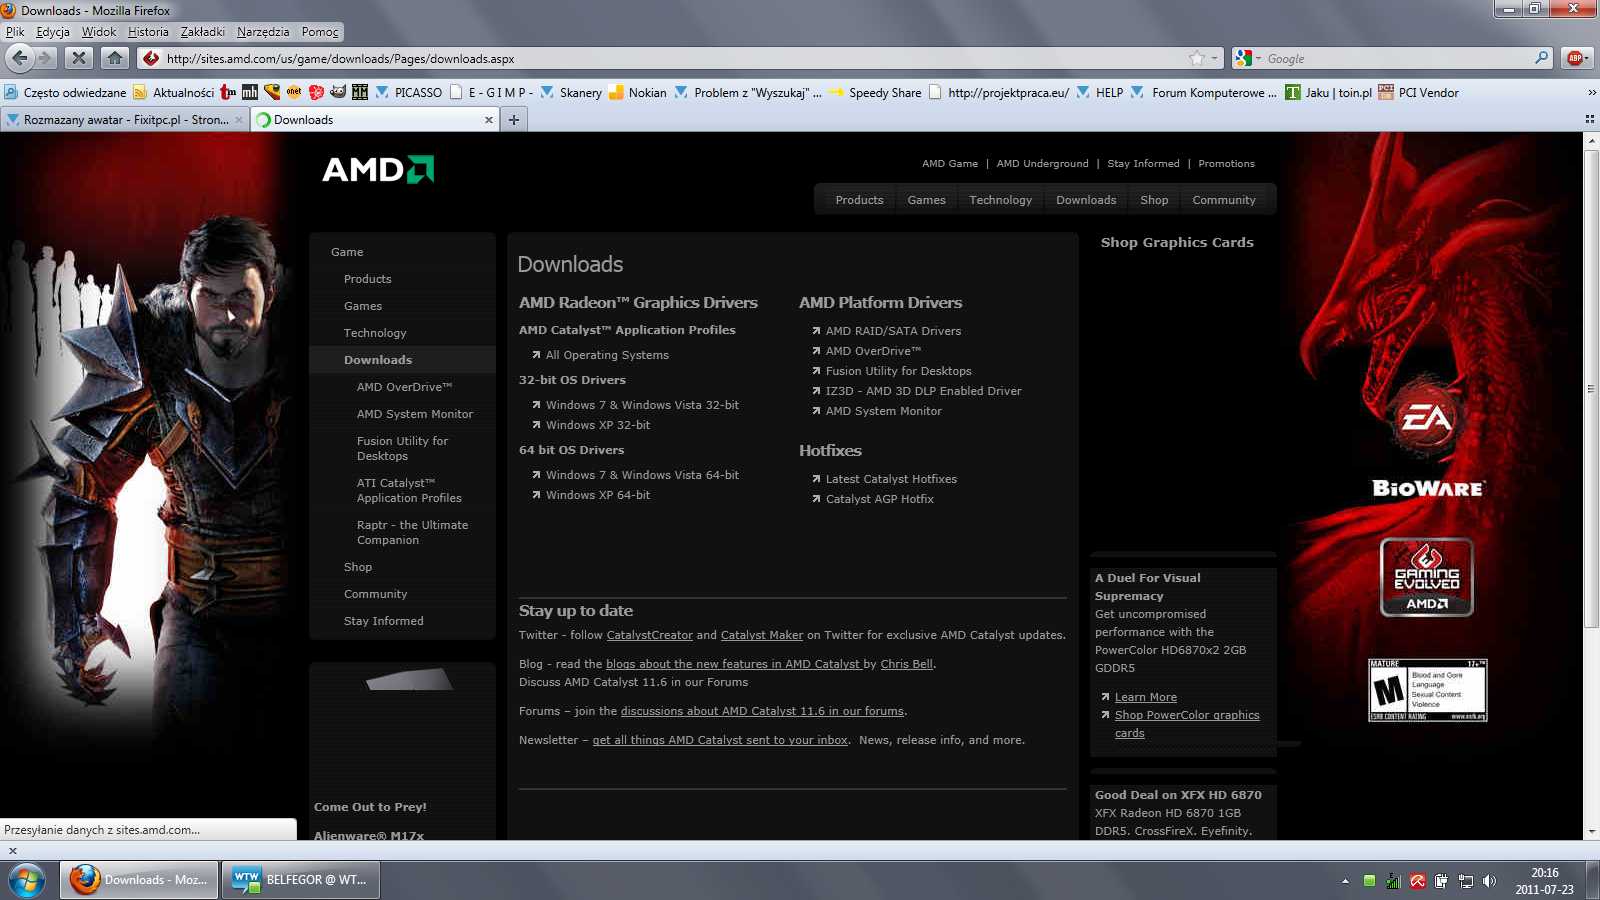Open the Nokian bookmark

tap(637, 92)
